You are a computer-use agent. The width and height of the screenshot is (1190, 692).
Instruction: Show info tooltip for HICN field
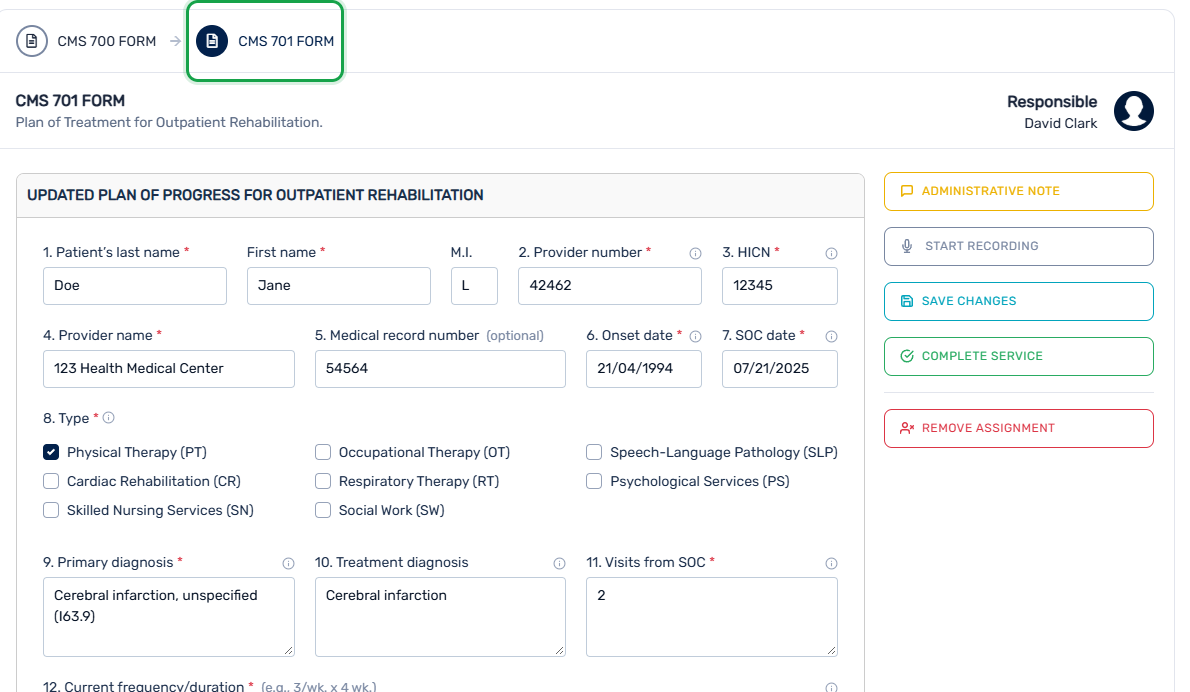pos(831,253)
